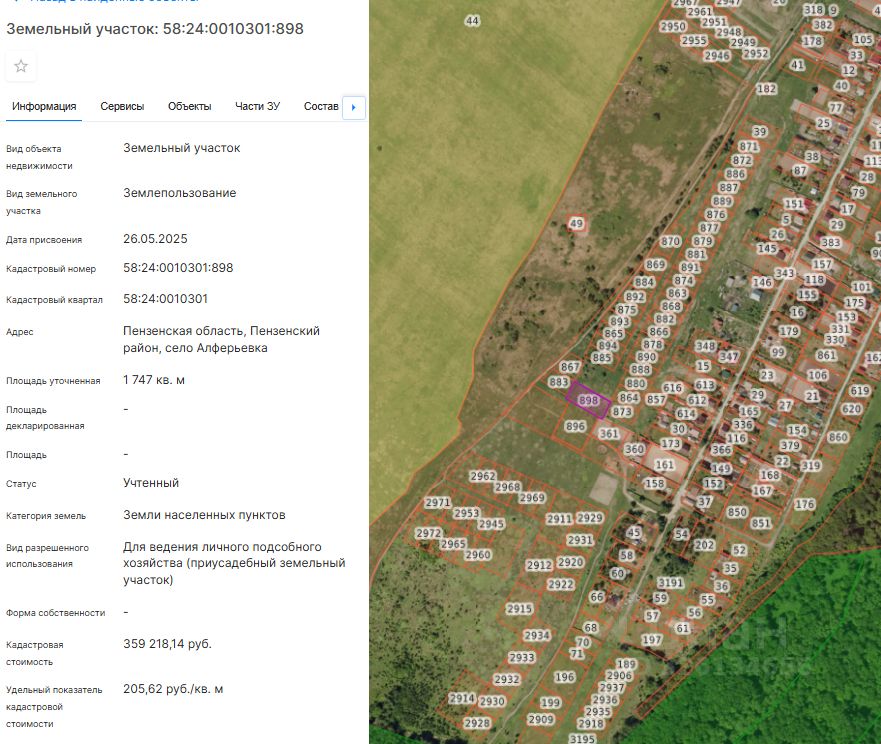Switch to the Сервисы tab

(122, 106)
